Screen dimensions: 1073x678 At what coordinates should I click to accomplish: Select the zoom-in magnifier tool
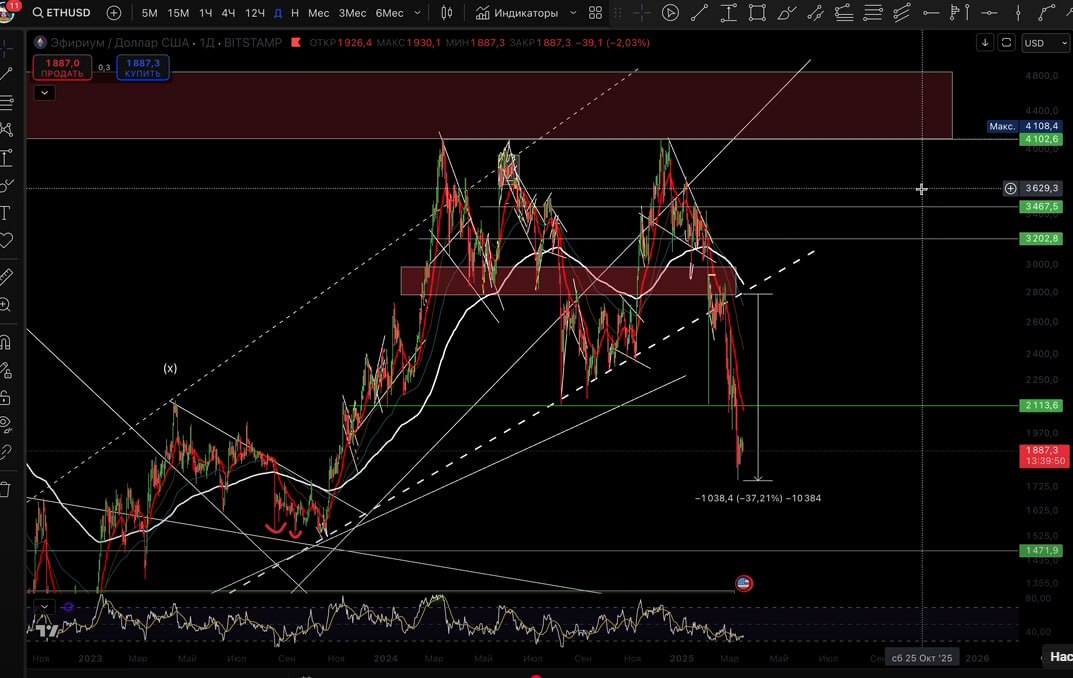click(6, 304)
